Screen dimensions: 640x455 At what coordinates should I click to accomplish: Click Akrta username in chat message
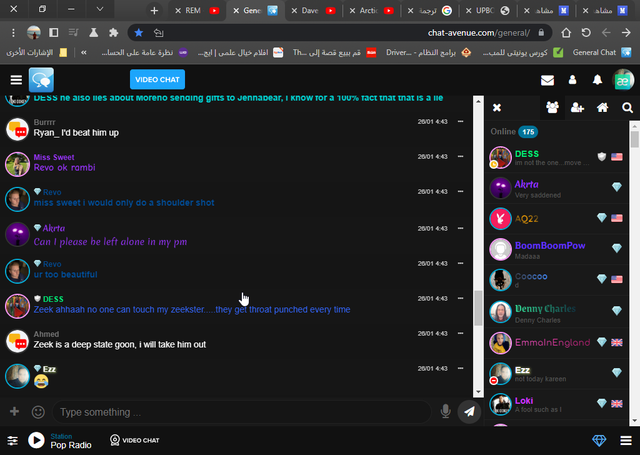pyautogui.click(x=54, y=228)
